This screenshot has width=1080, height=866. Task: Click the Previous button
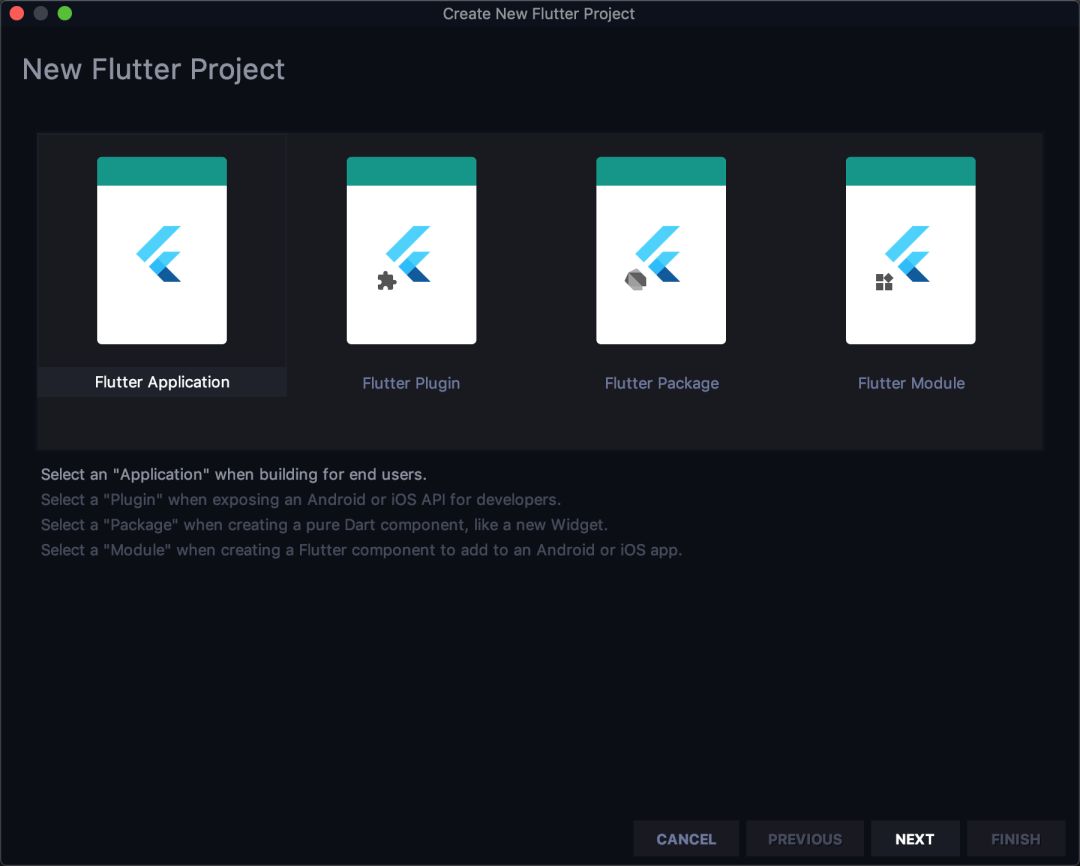[804, 839]
